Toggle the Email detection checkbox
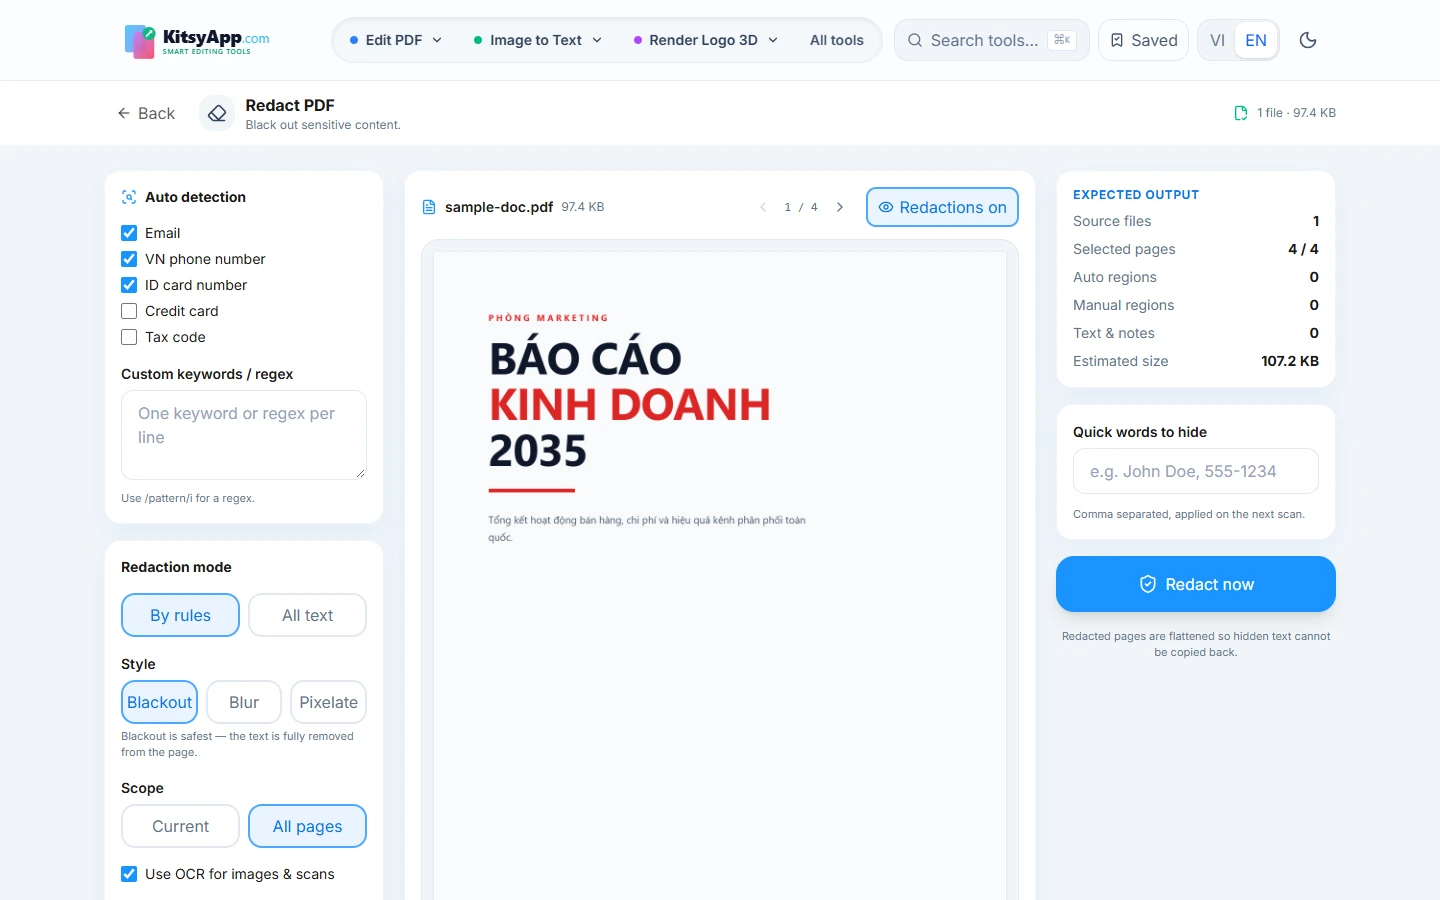Screen dimensions: 1440x900 pyautogui.click(x=129, y=233)
